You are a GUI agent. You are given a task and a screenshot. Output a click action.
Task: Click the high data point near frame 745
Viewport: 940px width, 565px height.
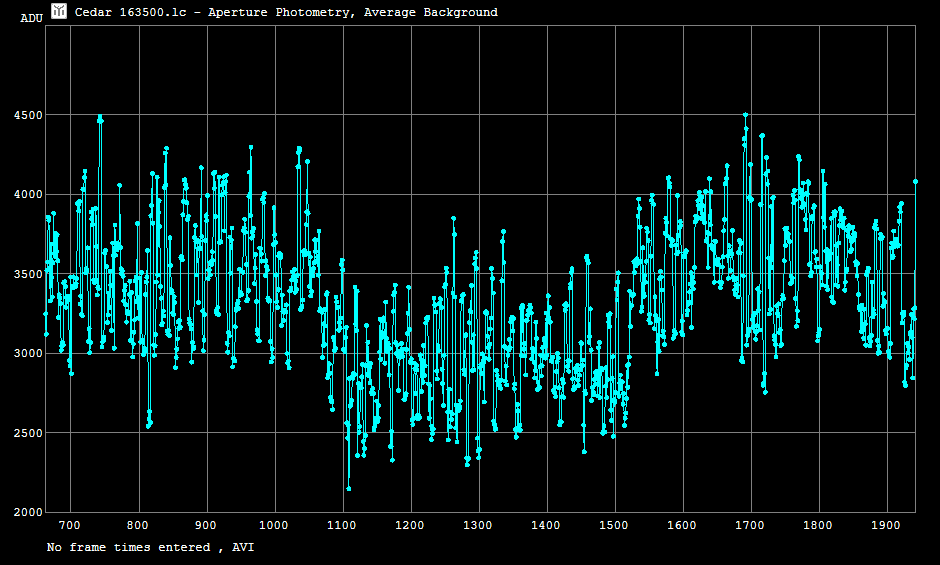pyautogui.click(x=100, y=117)
